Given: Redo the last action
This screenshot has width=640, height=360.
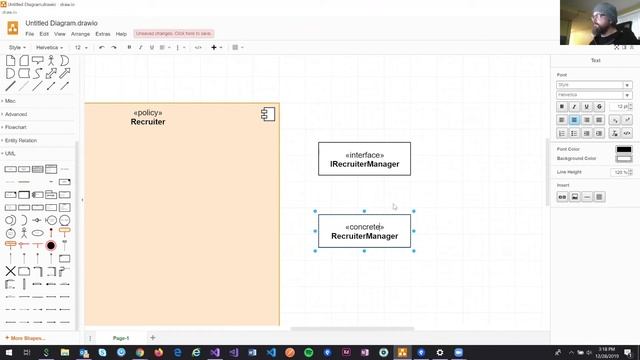Looking at the screenshot, I should tap(114, 47).
